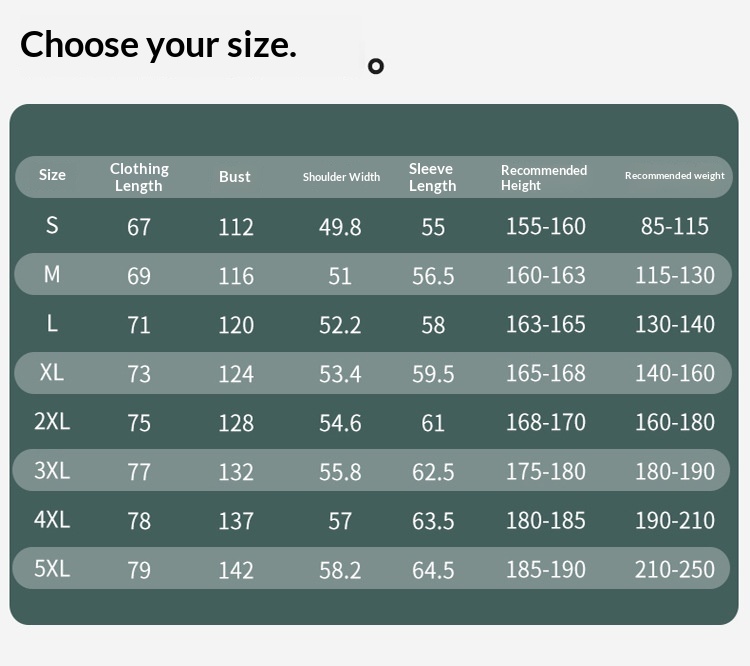Screen dimensions: 750x666
Task: Click the Recommended Height header
Action: (544, 178)
